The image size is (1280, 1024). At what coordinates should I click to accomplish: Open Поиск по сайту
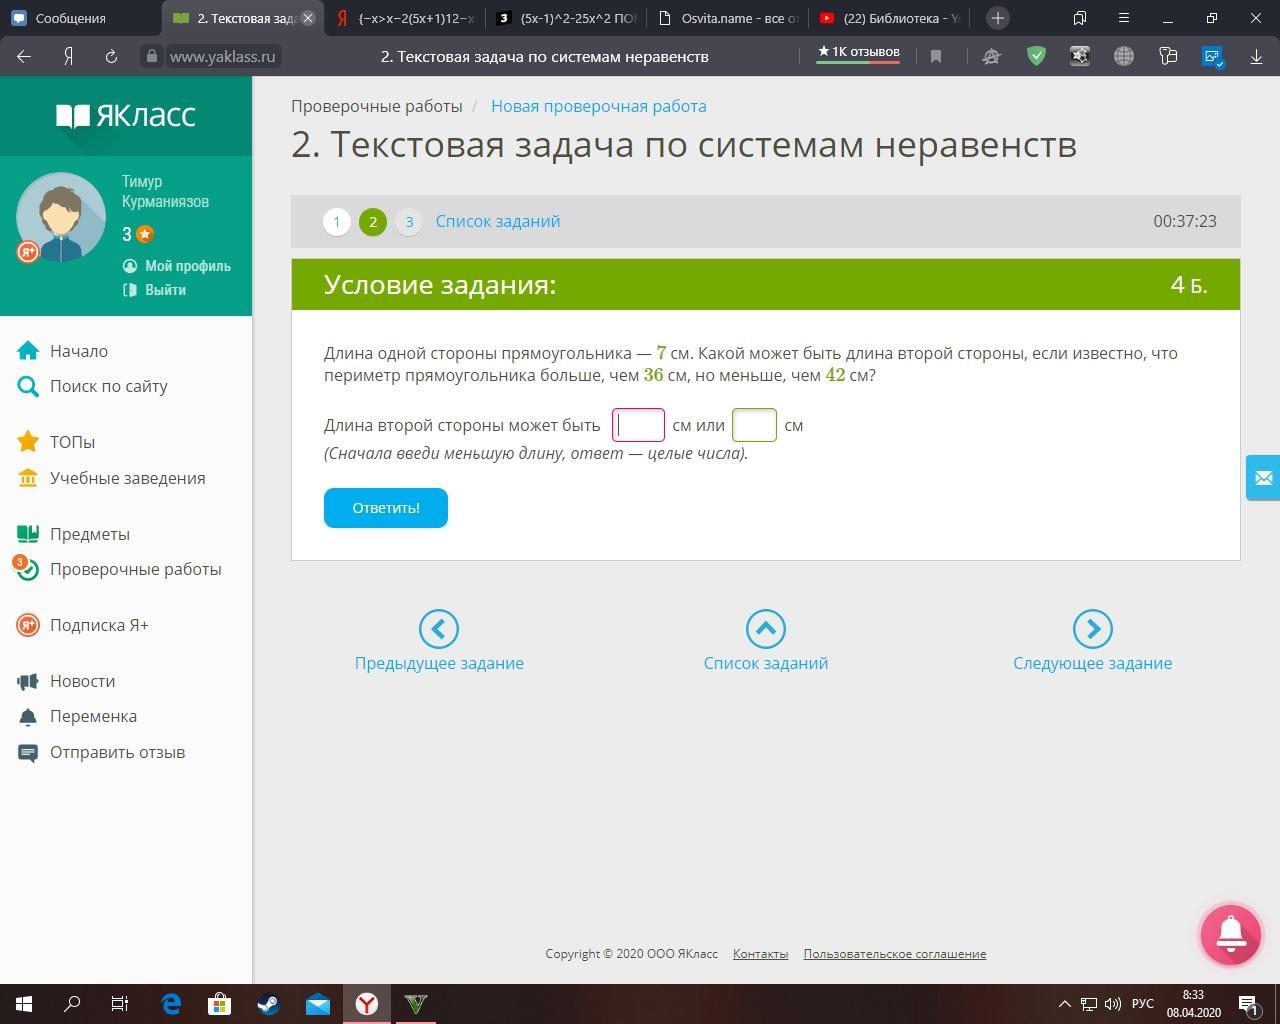click(109, 386)
